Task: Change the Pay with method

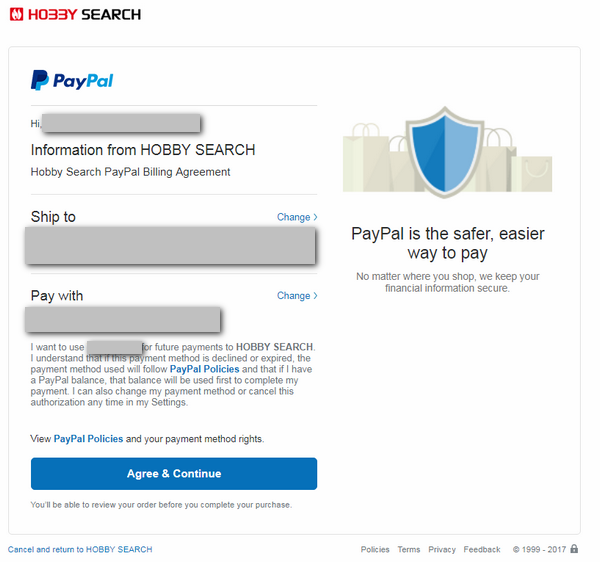Action: point(297,296)
